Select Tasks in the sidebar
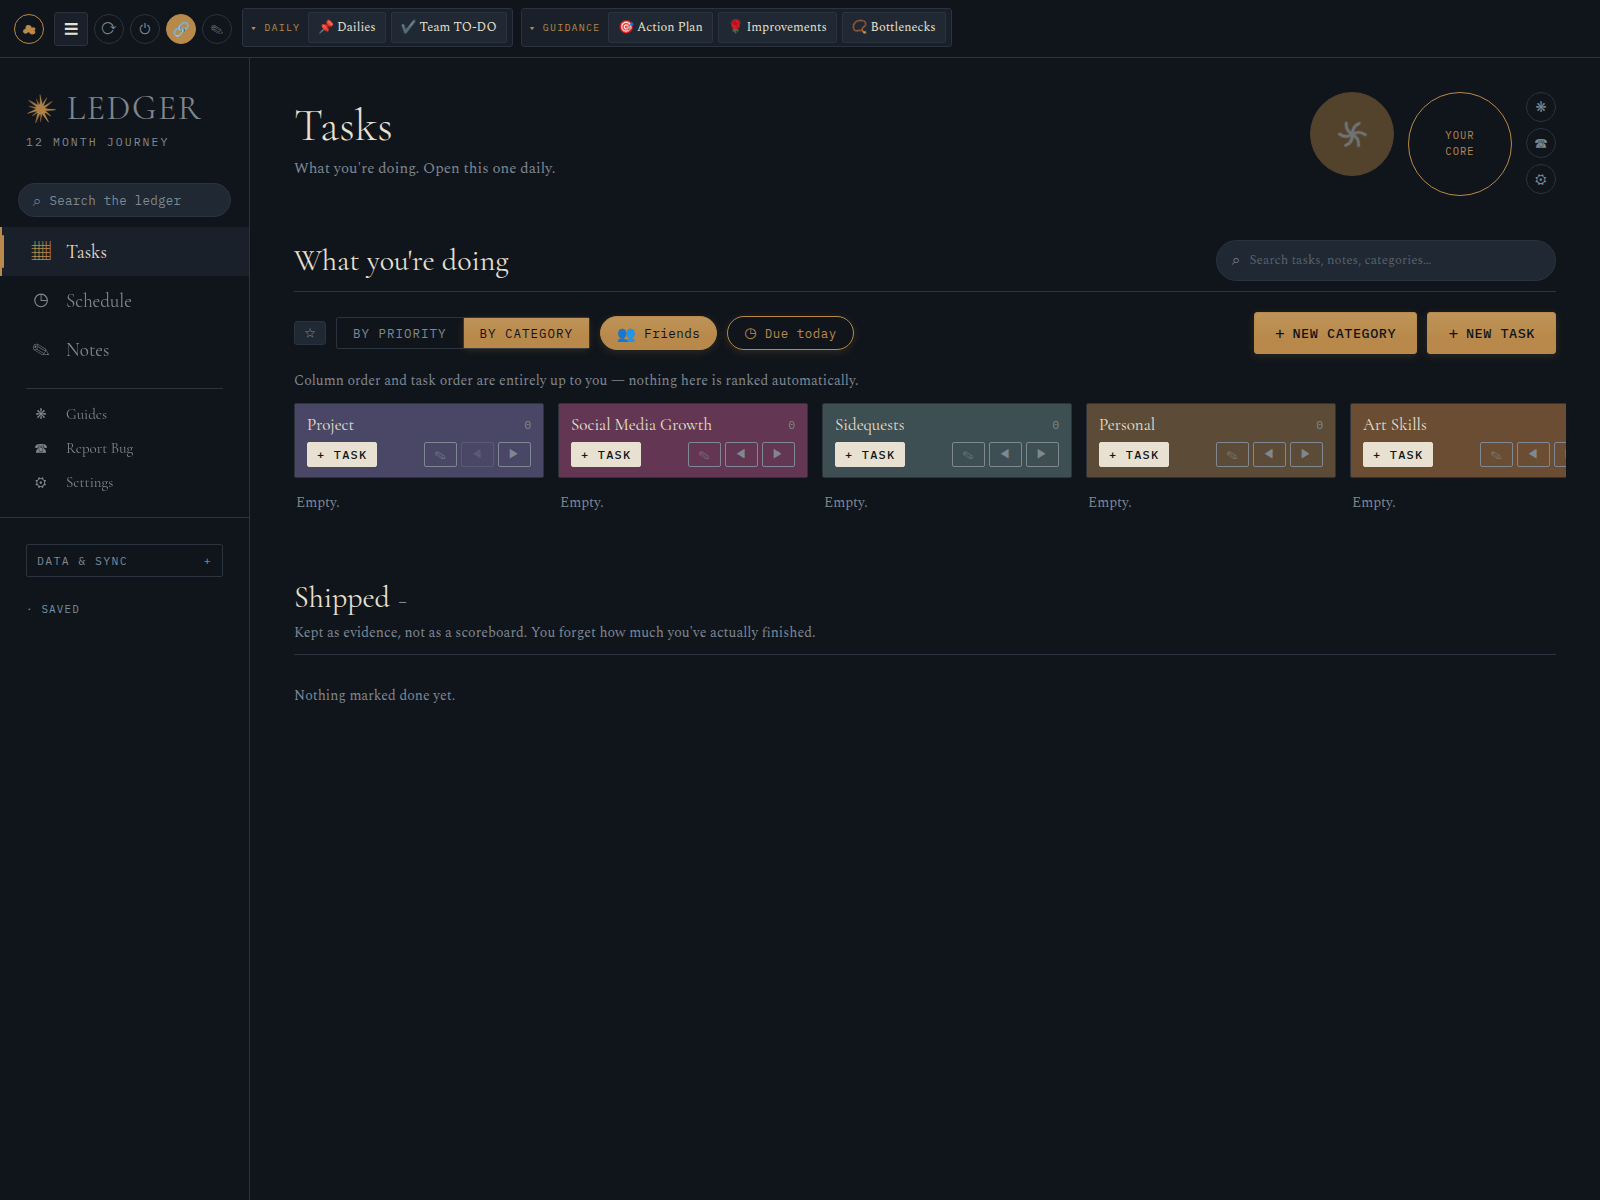Viewport: 1600px width, 1200px height. coord(124,252)
